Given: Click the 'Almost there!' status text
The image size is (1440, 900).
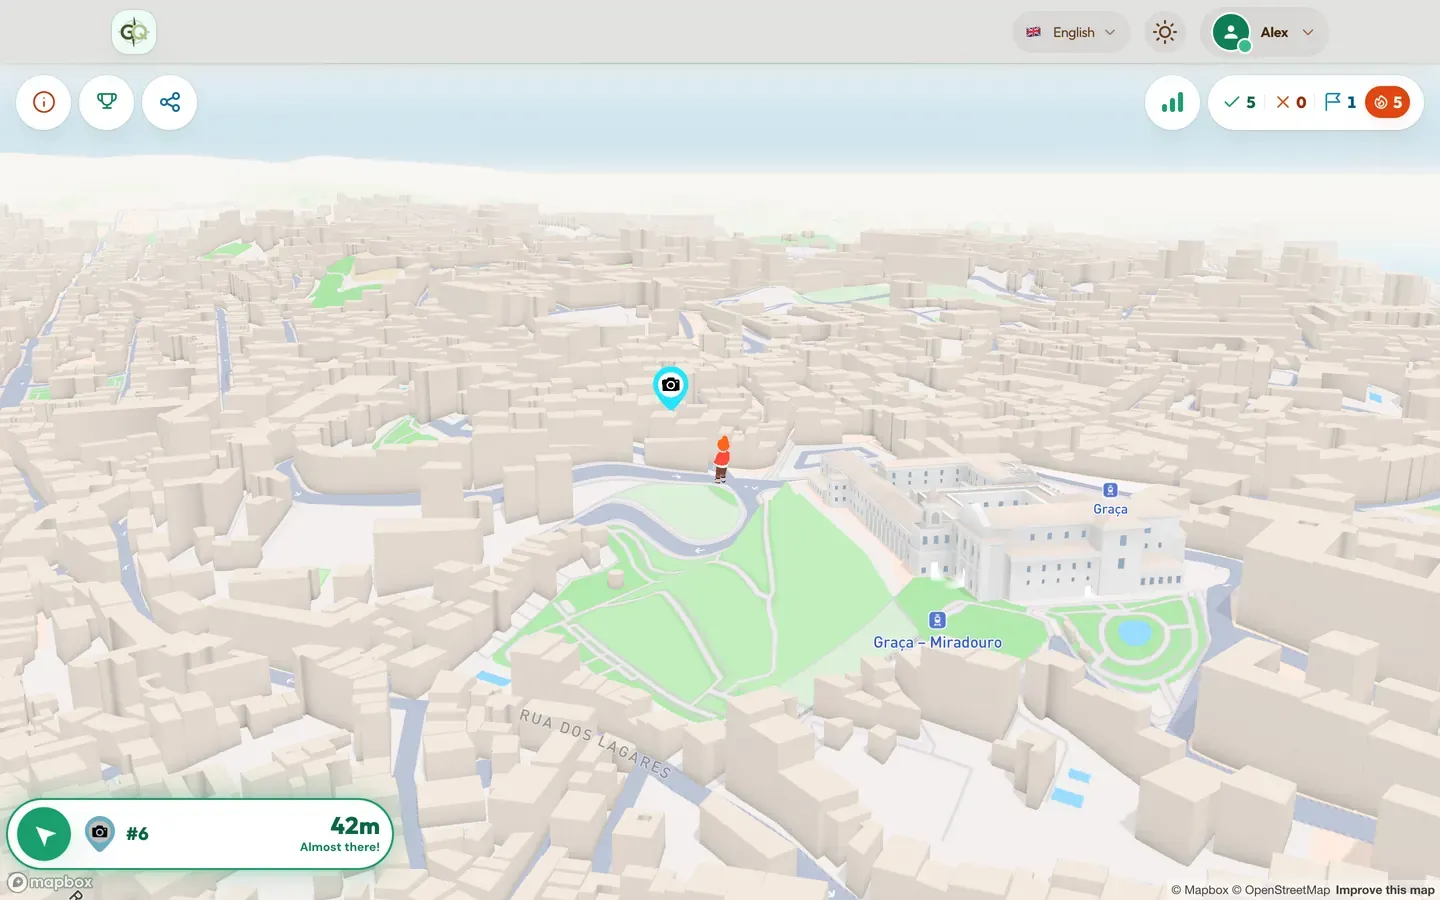Looking at the screenshot, I should tap(340, 847).
